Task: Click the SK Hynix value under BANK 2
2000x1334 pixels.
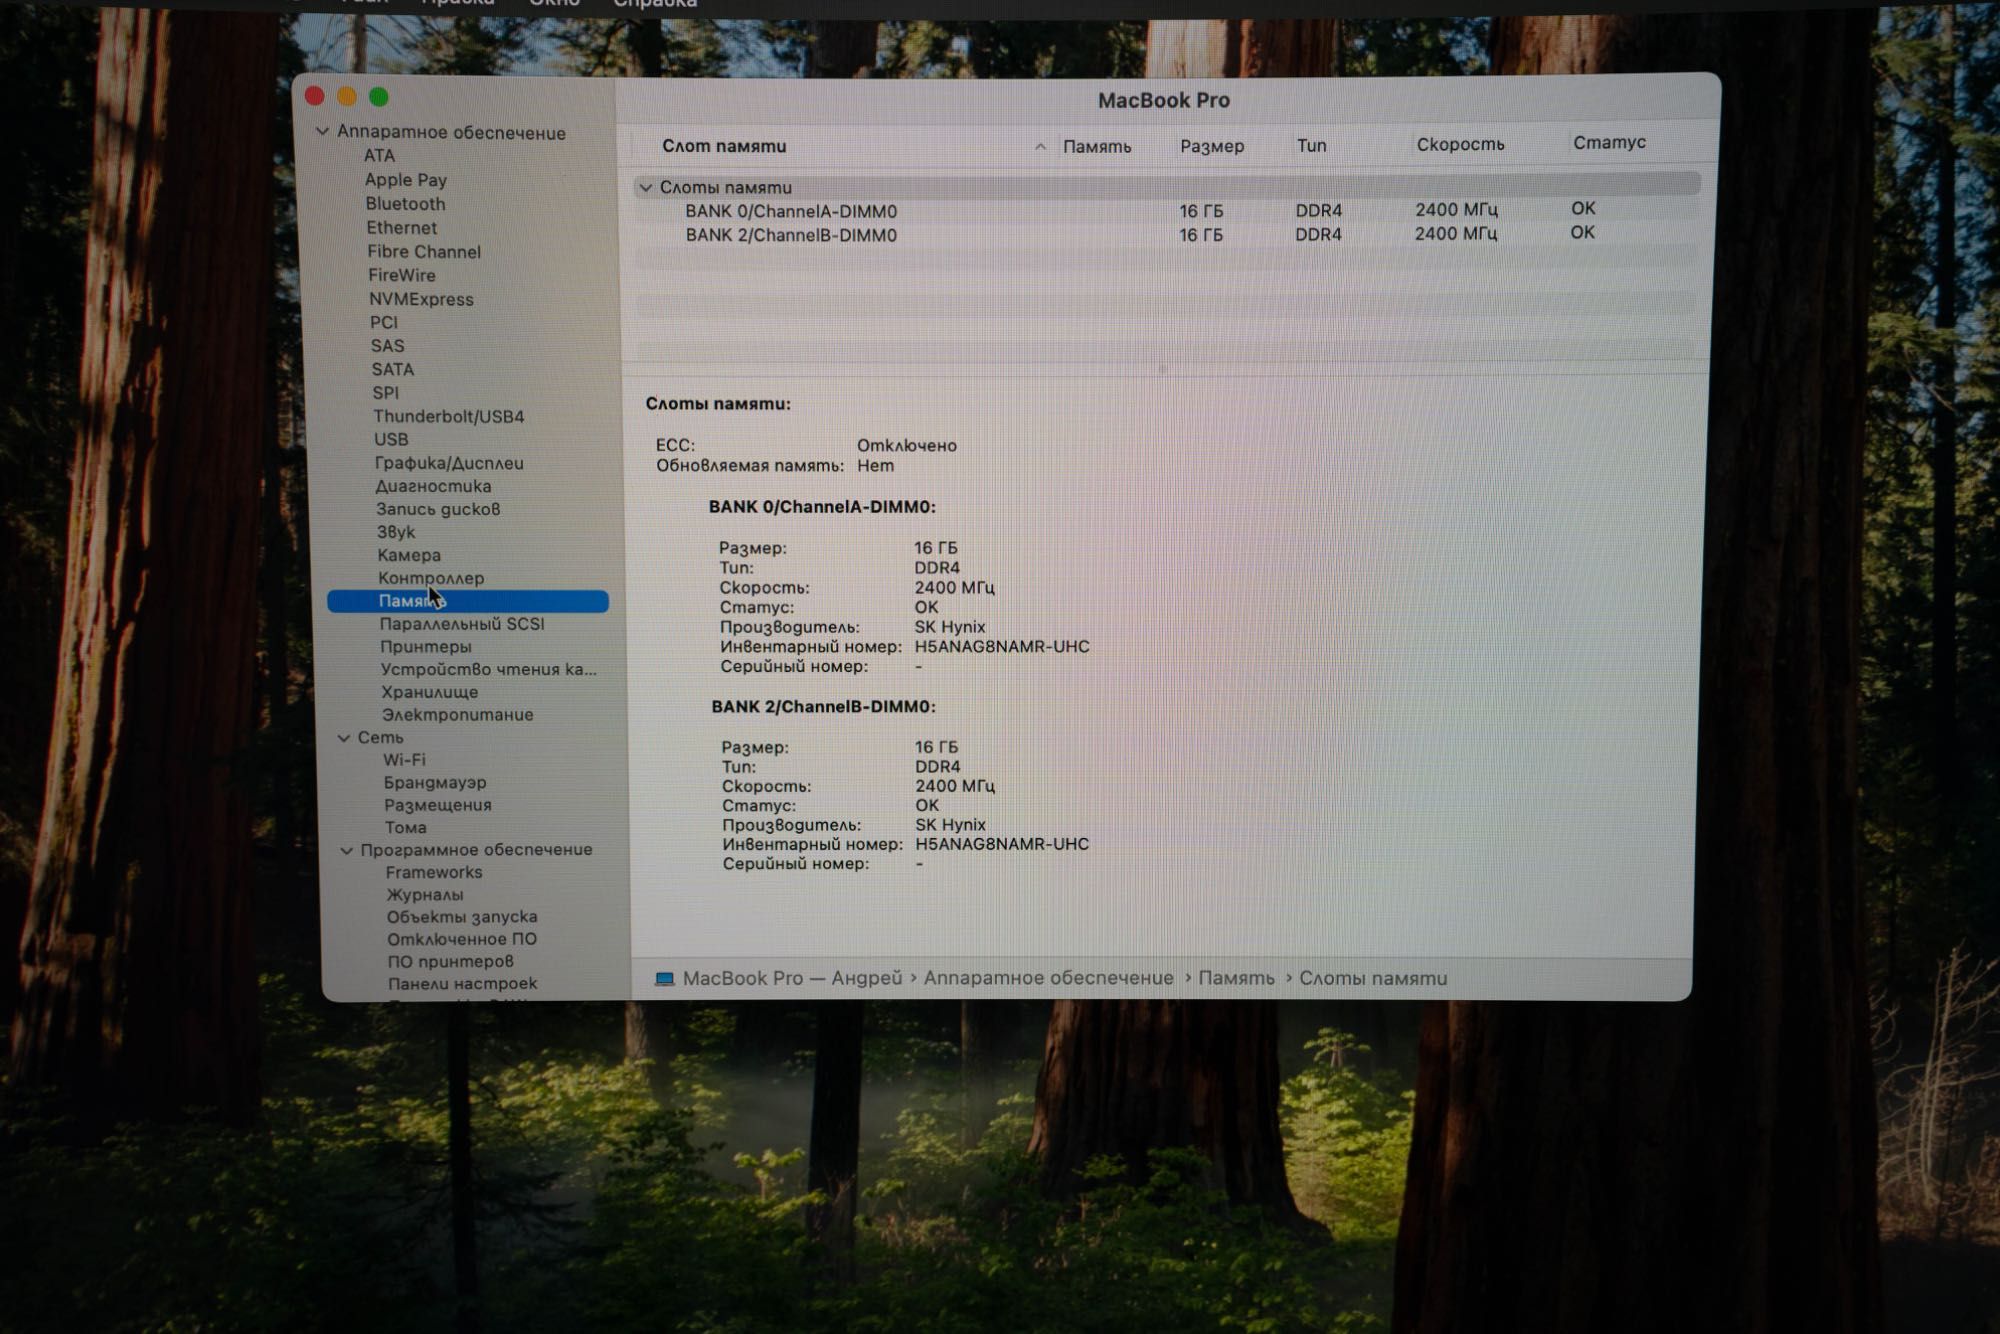Action: click(x=950, y=825)
